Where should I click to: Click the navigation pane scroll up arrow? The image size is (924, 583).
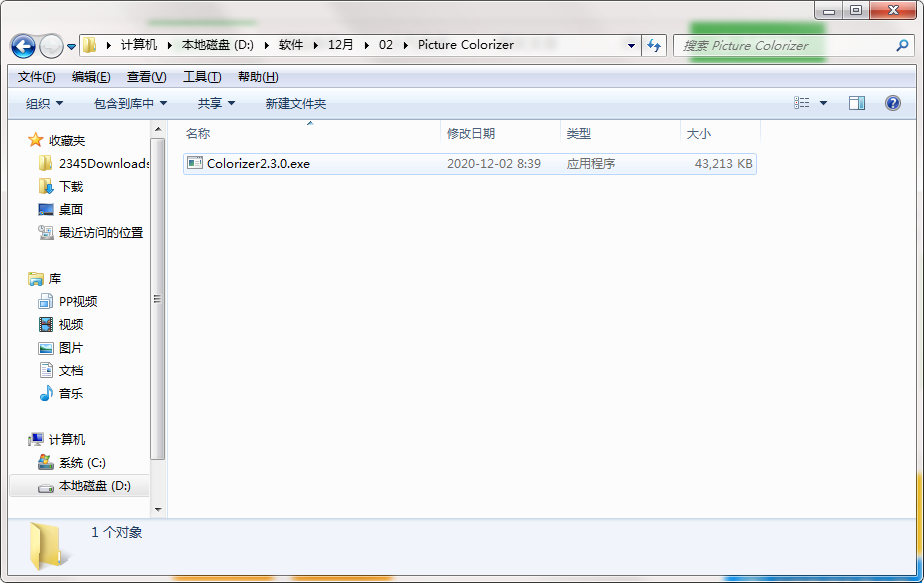coord(158,129)
